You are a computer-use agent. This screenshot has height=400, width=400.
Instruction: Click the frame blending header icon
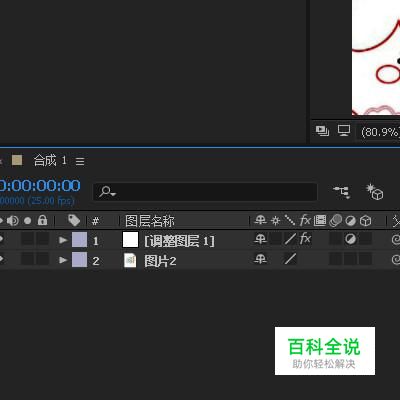(320, 220)
